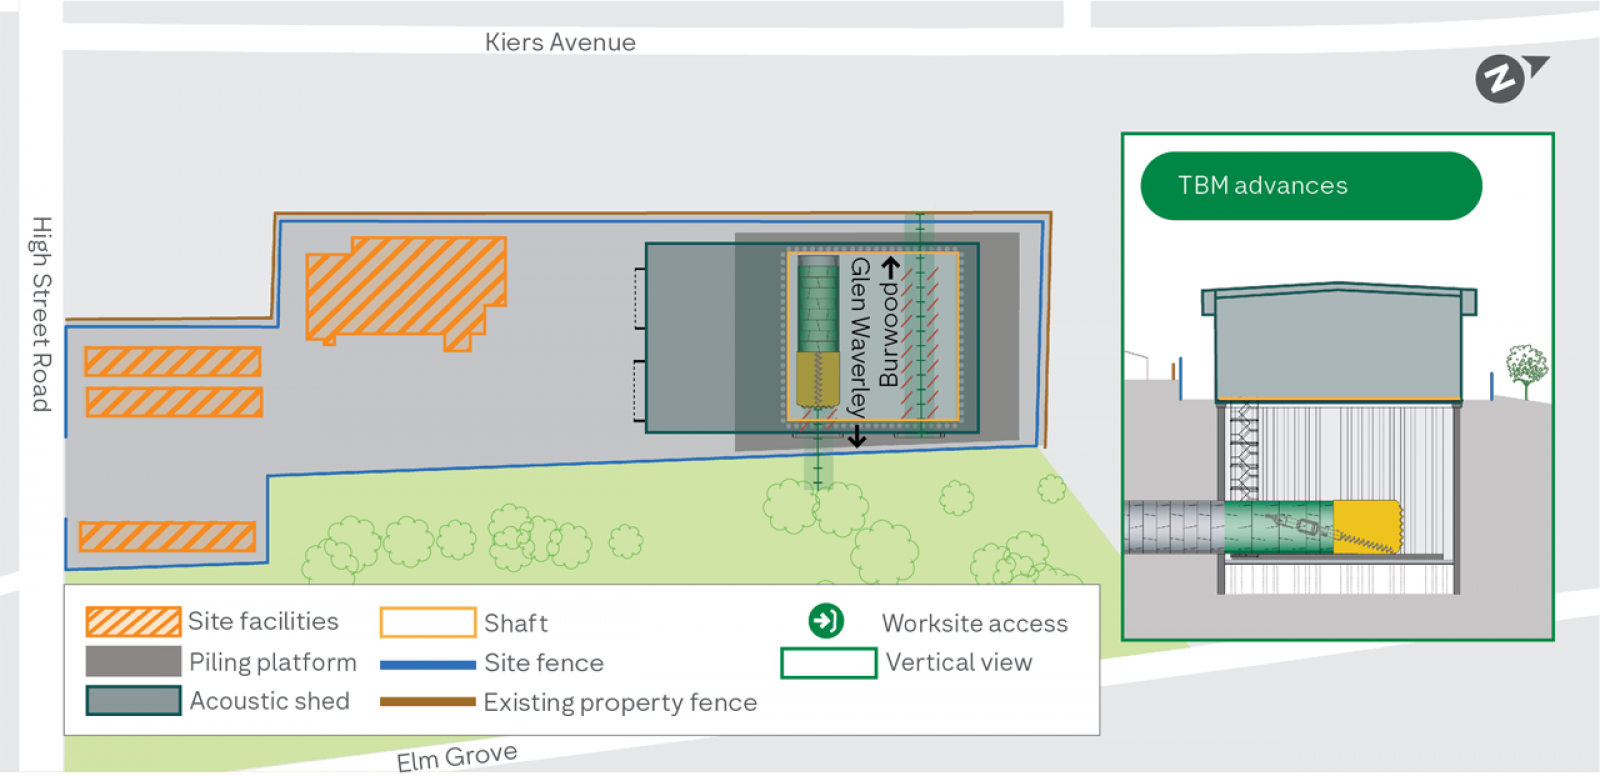Click the up arrow next to Burwood
The image size is (1600, 776).
click(890, 267)
